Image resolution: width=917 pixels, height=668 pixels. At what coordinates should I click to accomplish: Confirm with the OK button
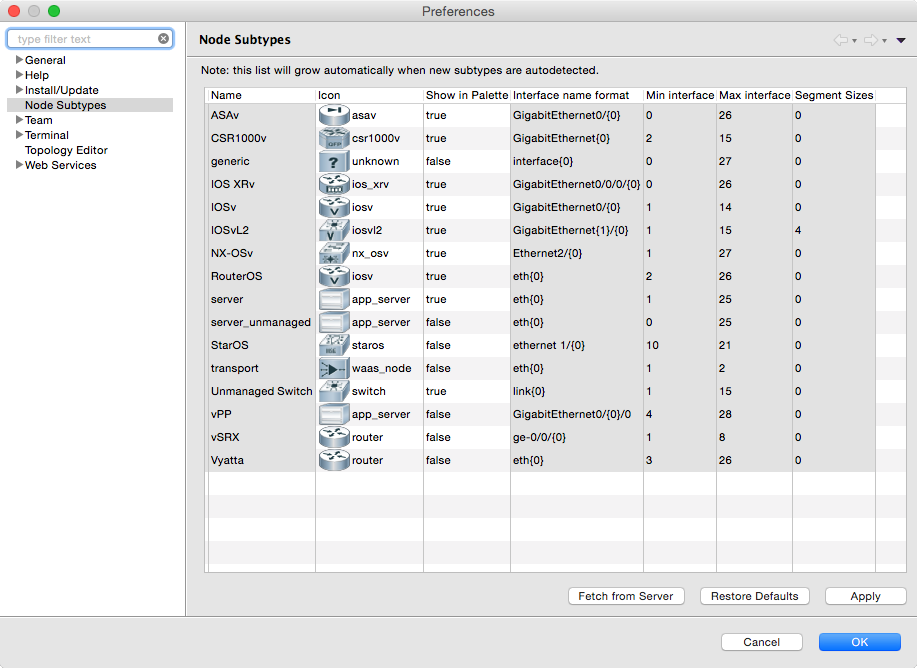coord(860,642)
